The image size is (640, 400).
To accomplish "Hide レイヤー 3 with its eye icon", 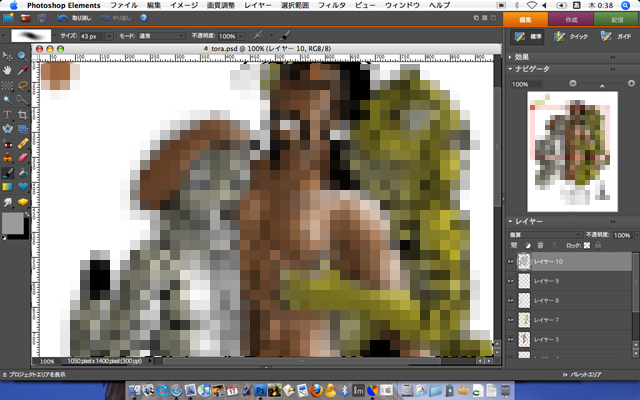I will (510, 340).
